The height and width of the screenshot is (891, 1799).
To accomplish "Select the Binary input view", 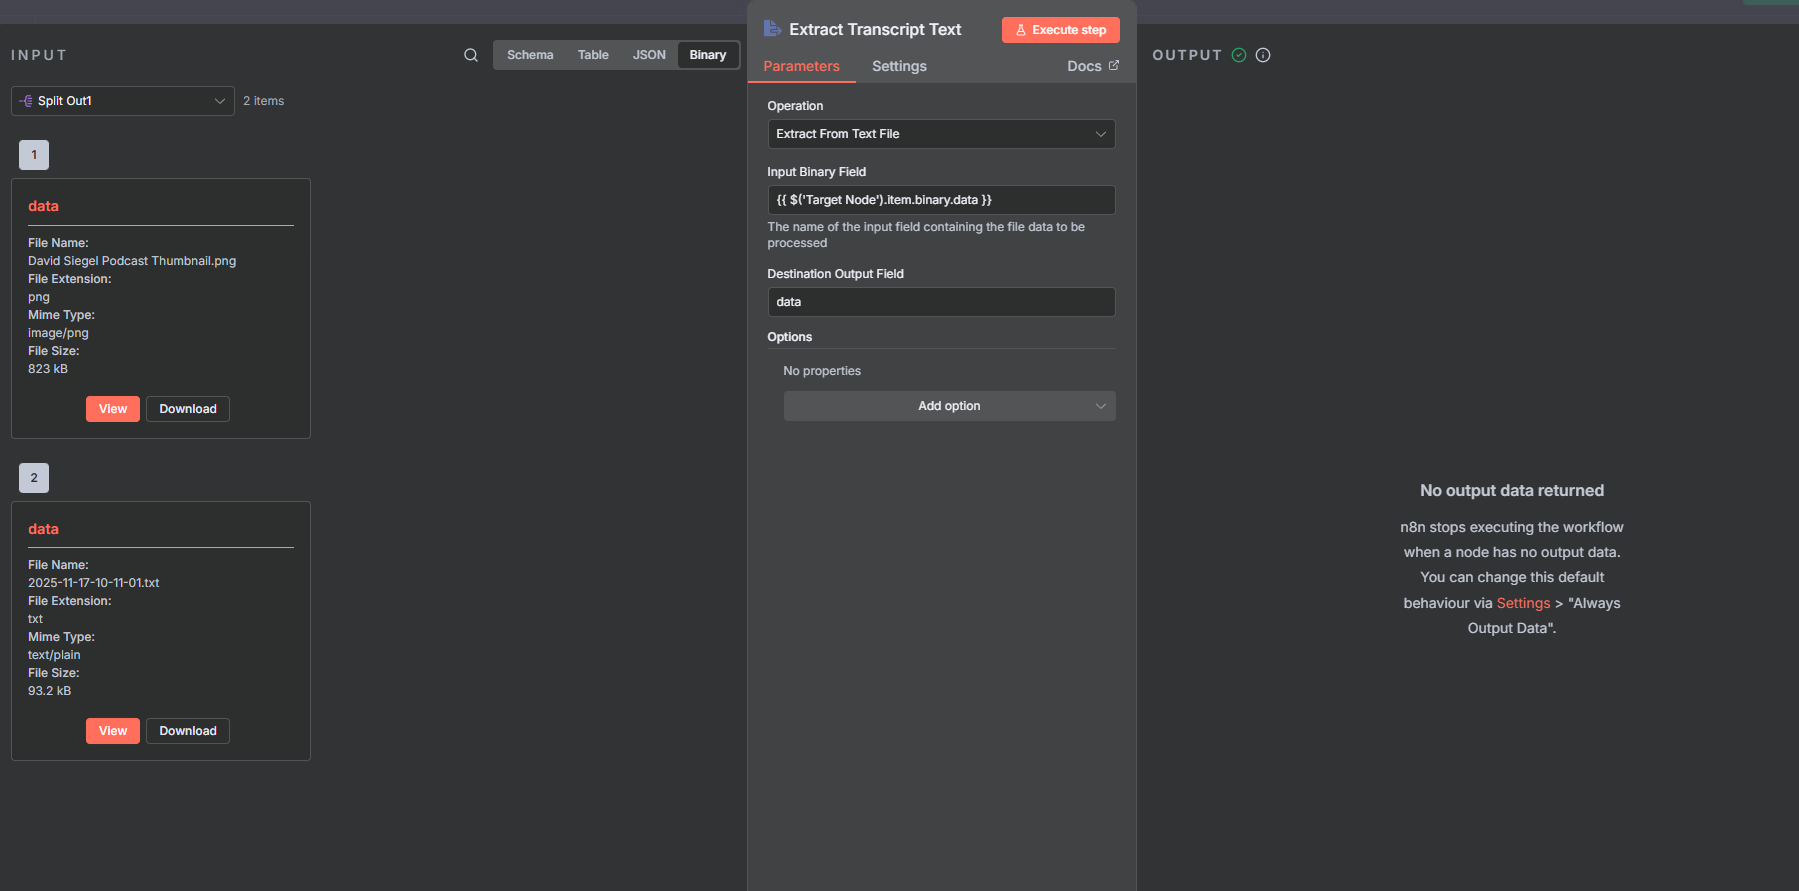I will click(708, 55).
